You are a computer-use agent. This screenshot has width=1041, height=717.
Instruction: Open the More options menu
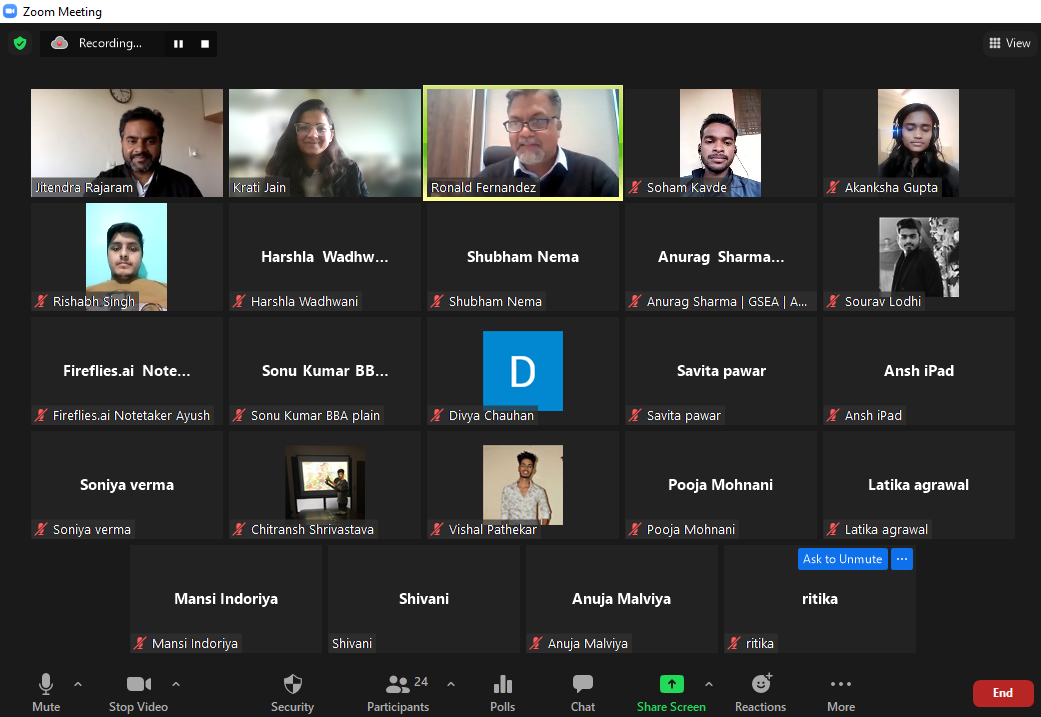[840, 692]
